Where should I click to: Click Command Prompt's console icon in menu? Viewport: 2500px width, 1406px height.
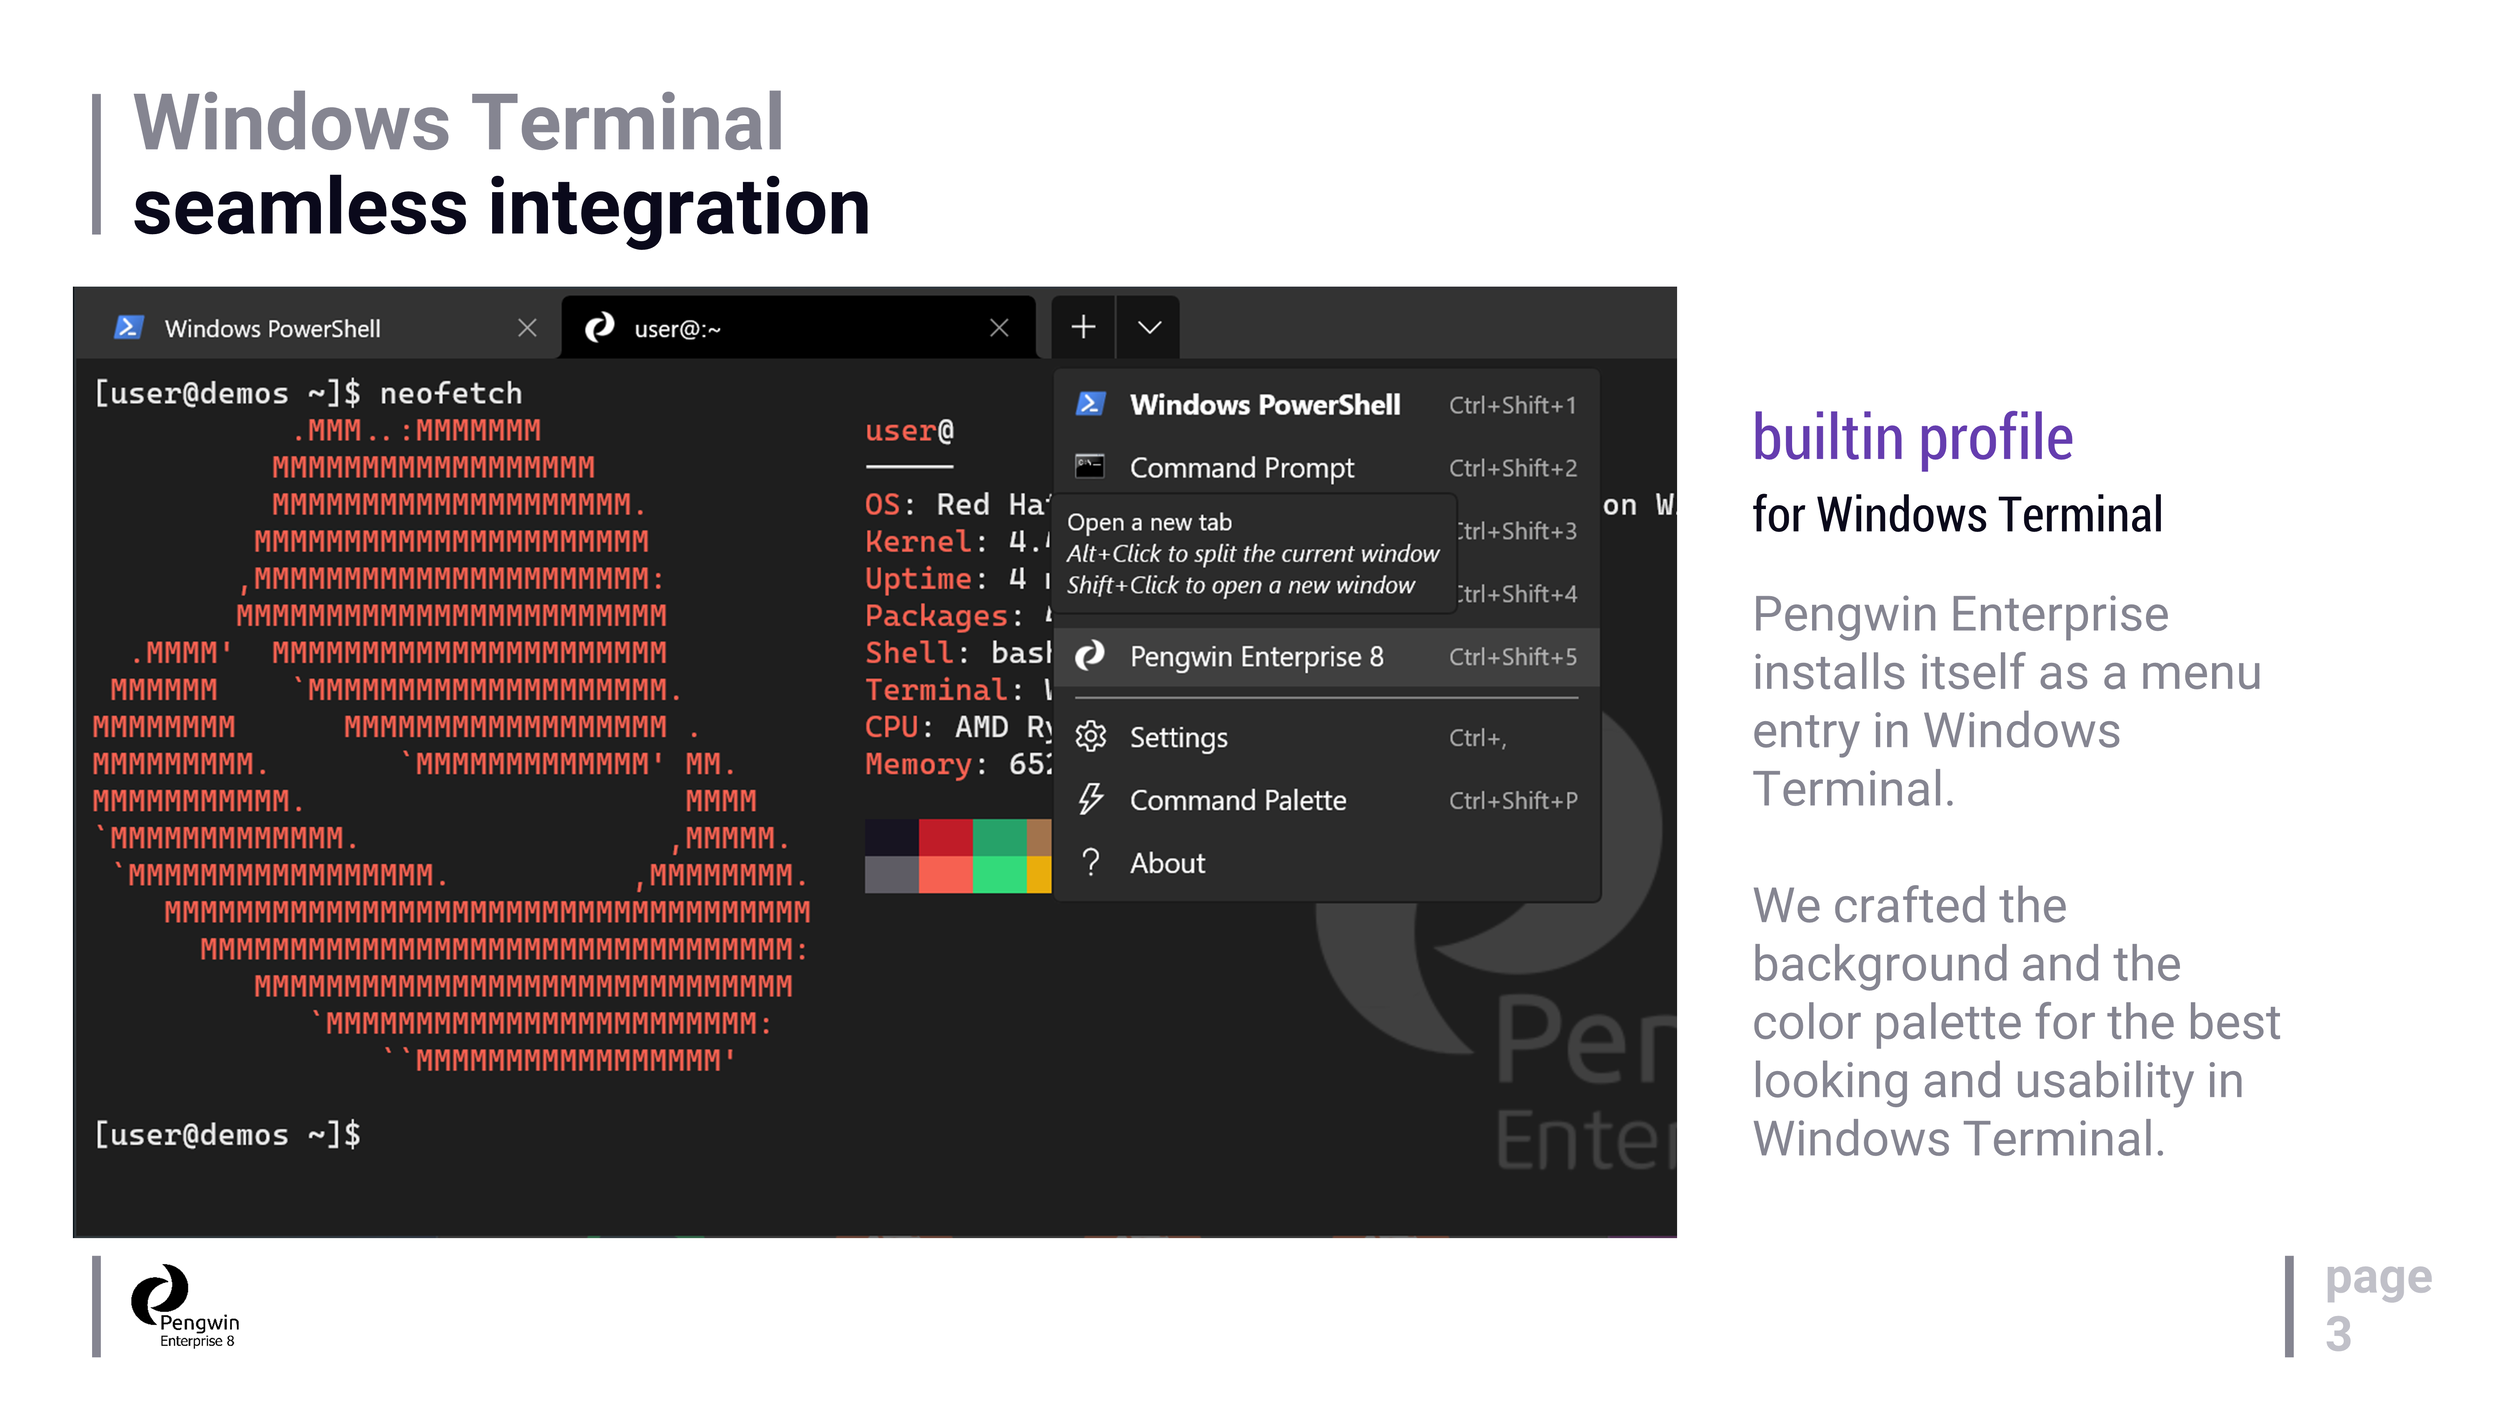tap(1089, 467)
